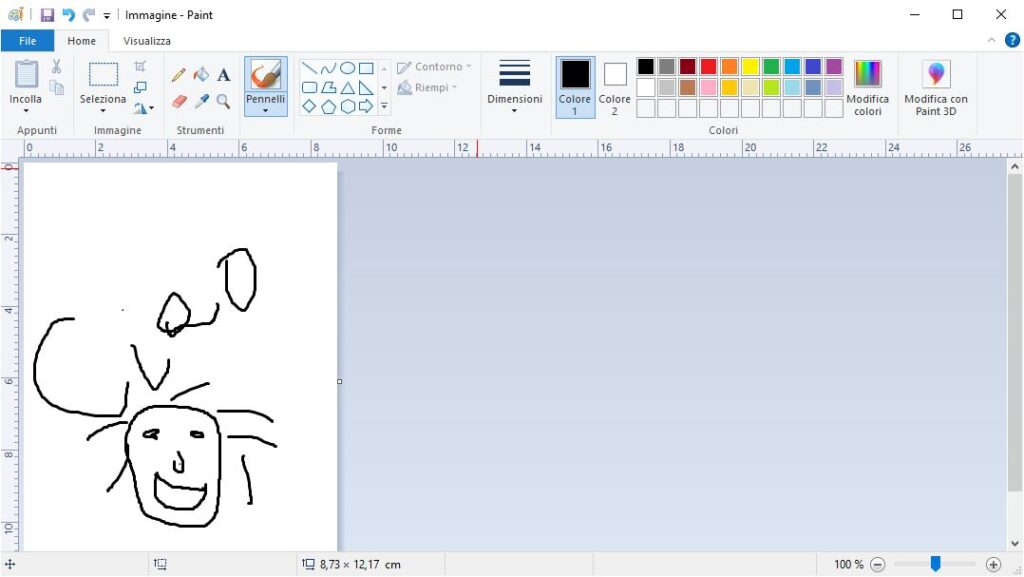
Task: Select the Fill with color bucket tool
Action: coord(201,74)
